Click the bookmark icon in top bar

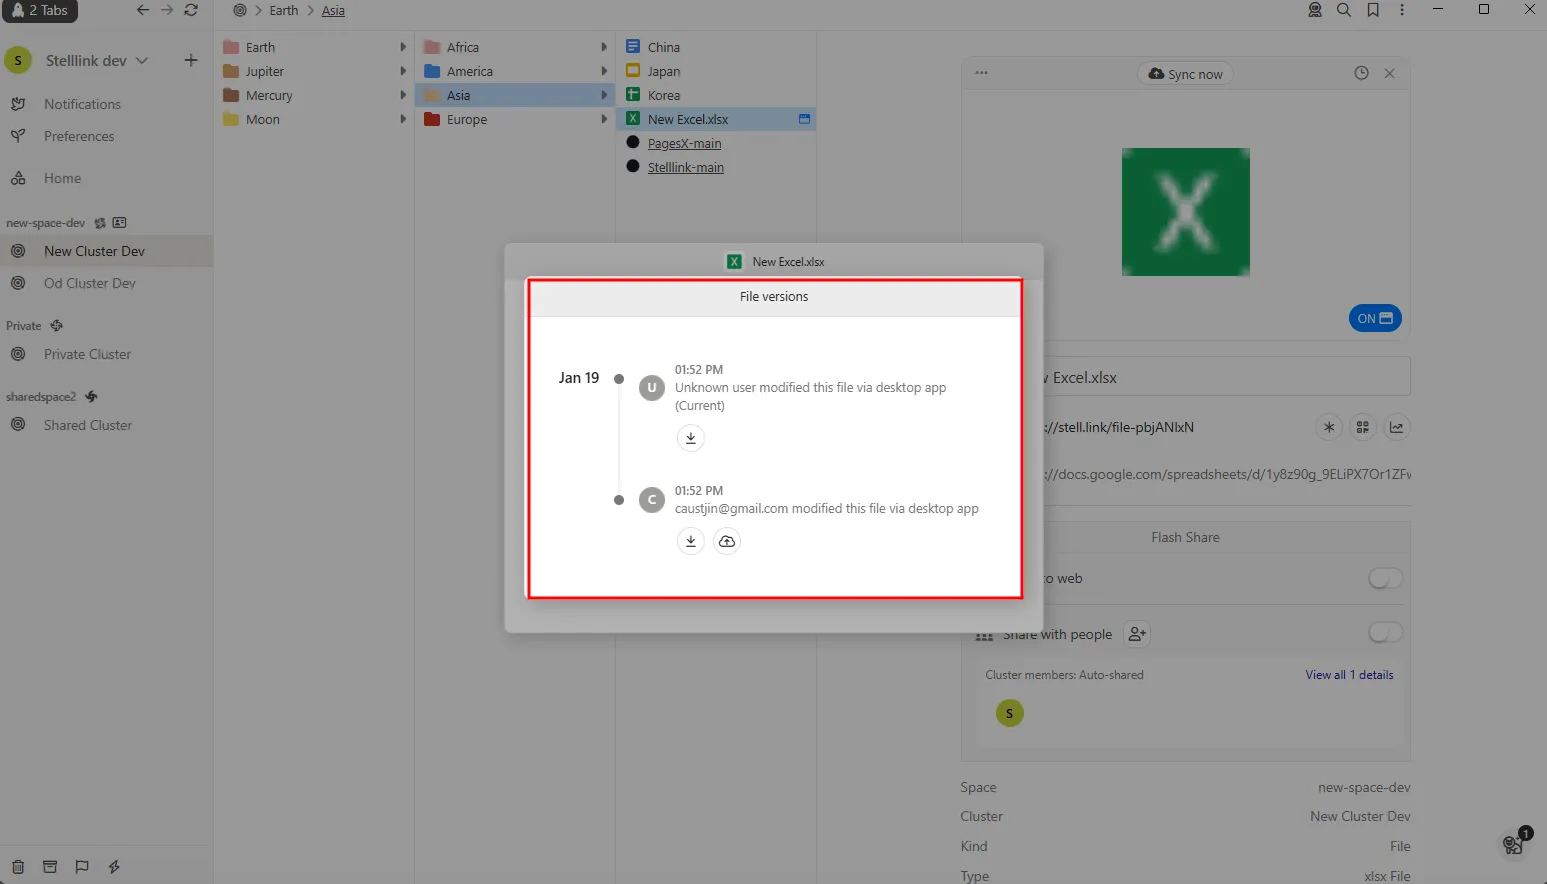[1373, 10]
